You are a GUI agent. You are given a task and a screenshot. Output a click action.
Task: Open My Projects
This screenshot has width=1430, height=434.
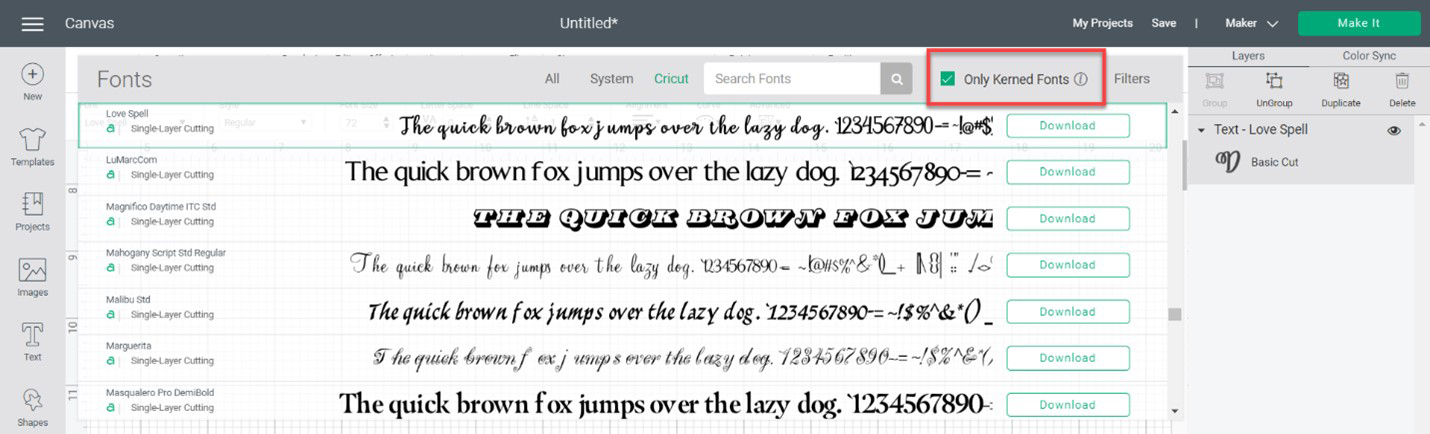pyautogui.click(x=1103, y=23)
